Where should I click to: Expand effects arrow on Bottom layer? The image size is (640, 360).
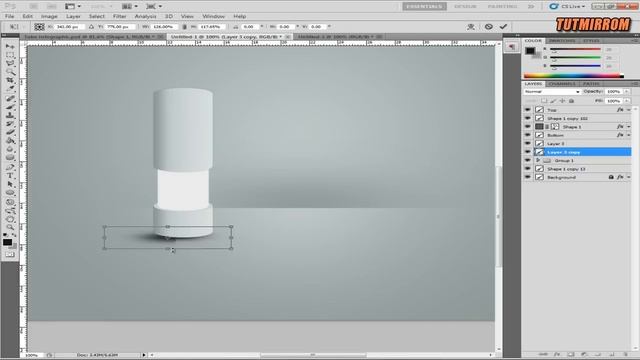(629, 135)
